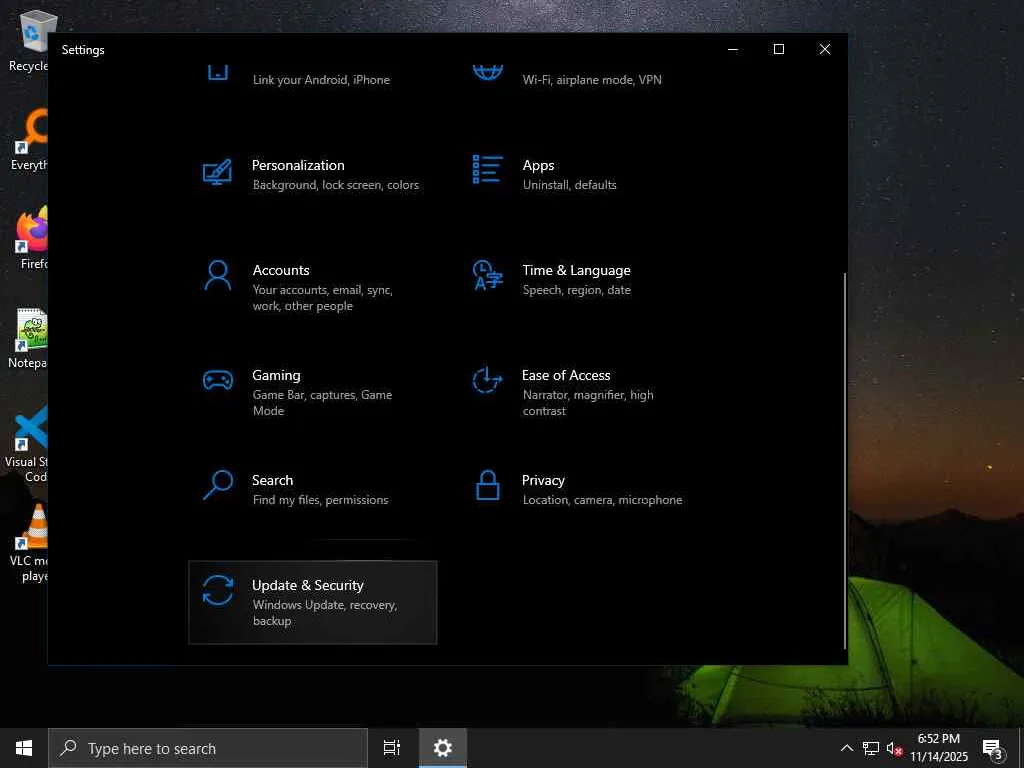Click the Privacy padlock icon
1024x768 pixels.
click(487, 486)
